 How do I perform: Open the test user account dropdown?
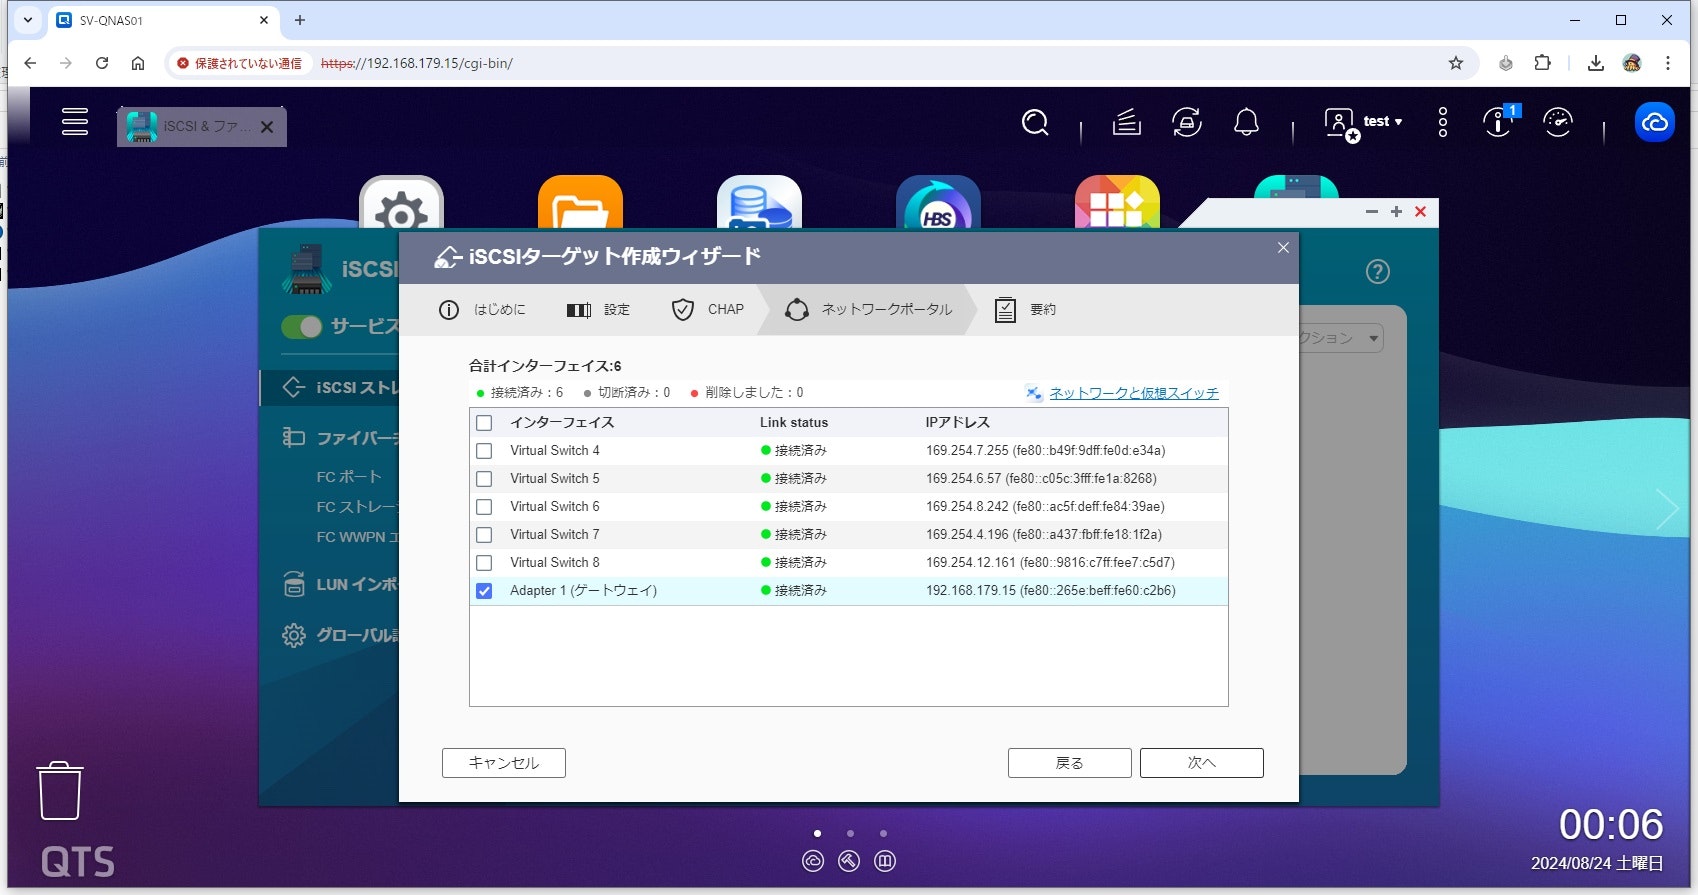(1365, 123)
